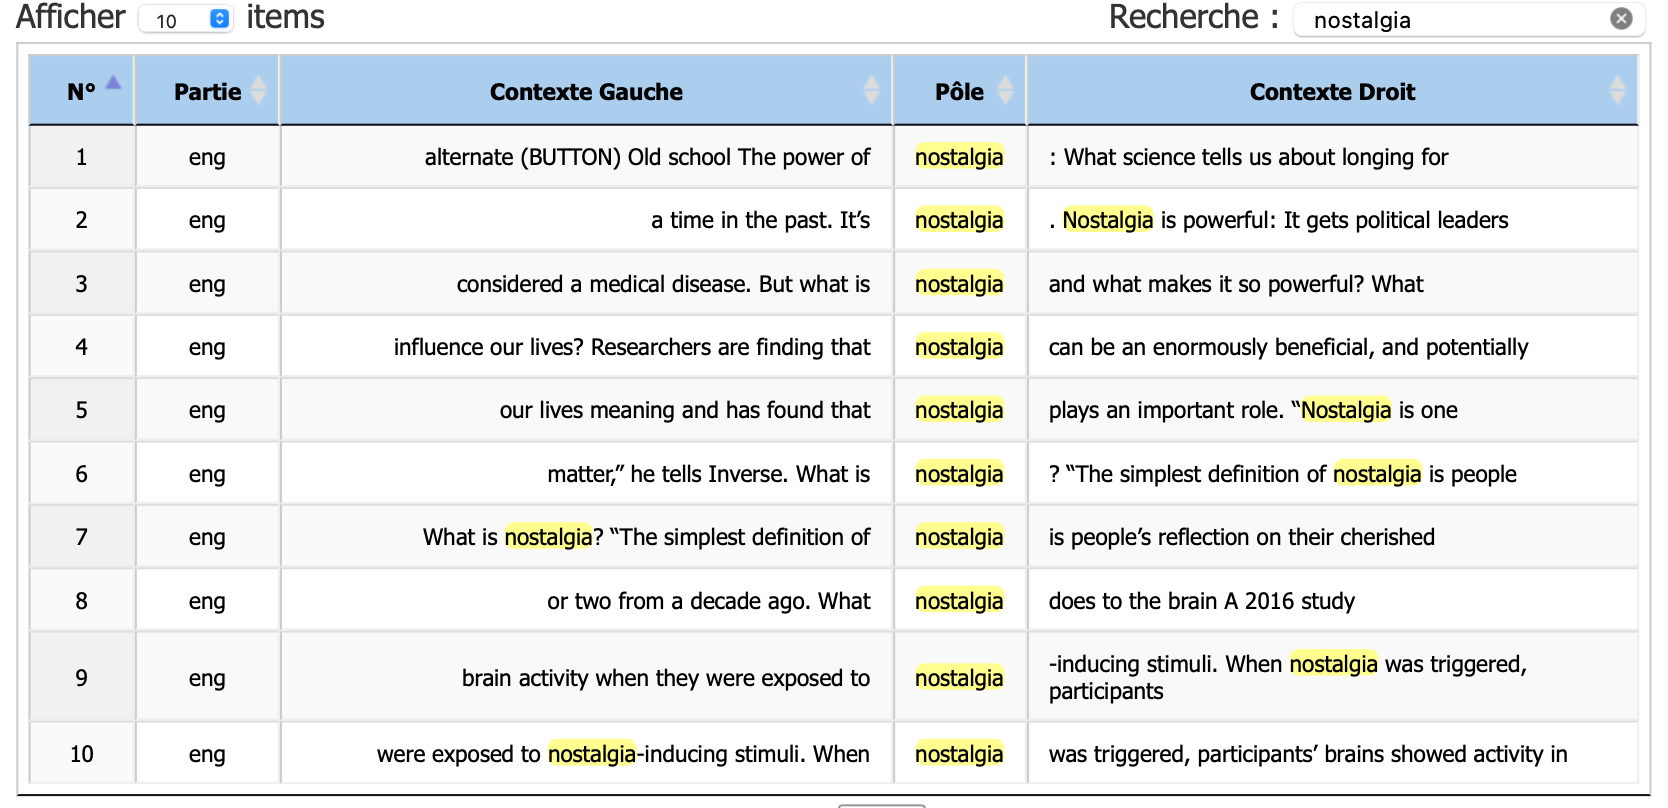Click highlighted pole word in row 5
The height and width of the screenshot is (808, 1668).
click(959, 410)
